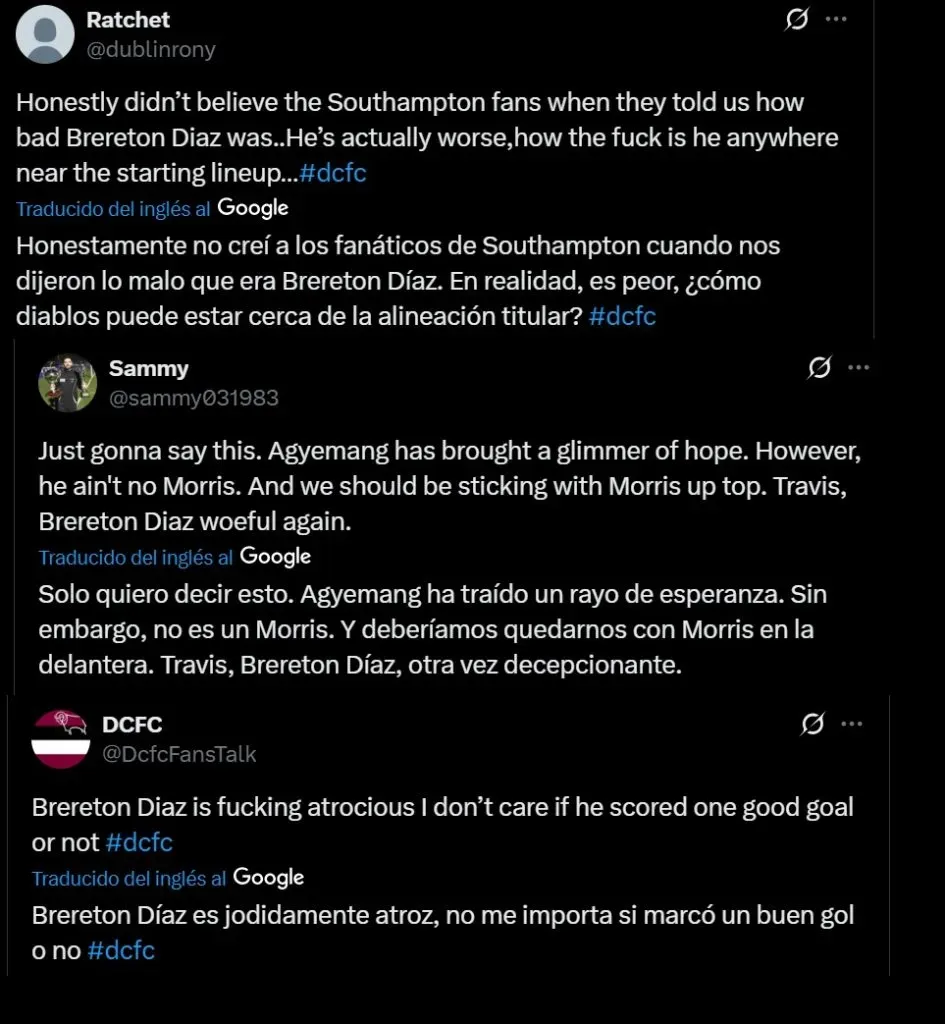
Task: Click 'Traducido del inglés al' under Sammy's tweet
Action: point(135,557)
